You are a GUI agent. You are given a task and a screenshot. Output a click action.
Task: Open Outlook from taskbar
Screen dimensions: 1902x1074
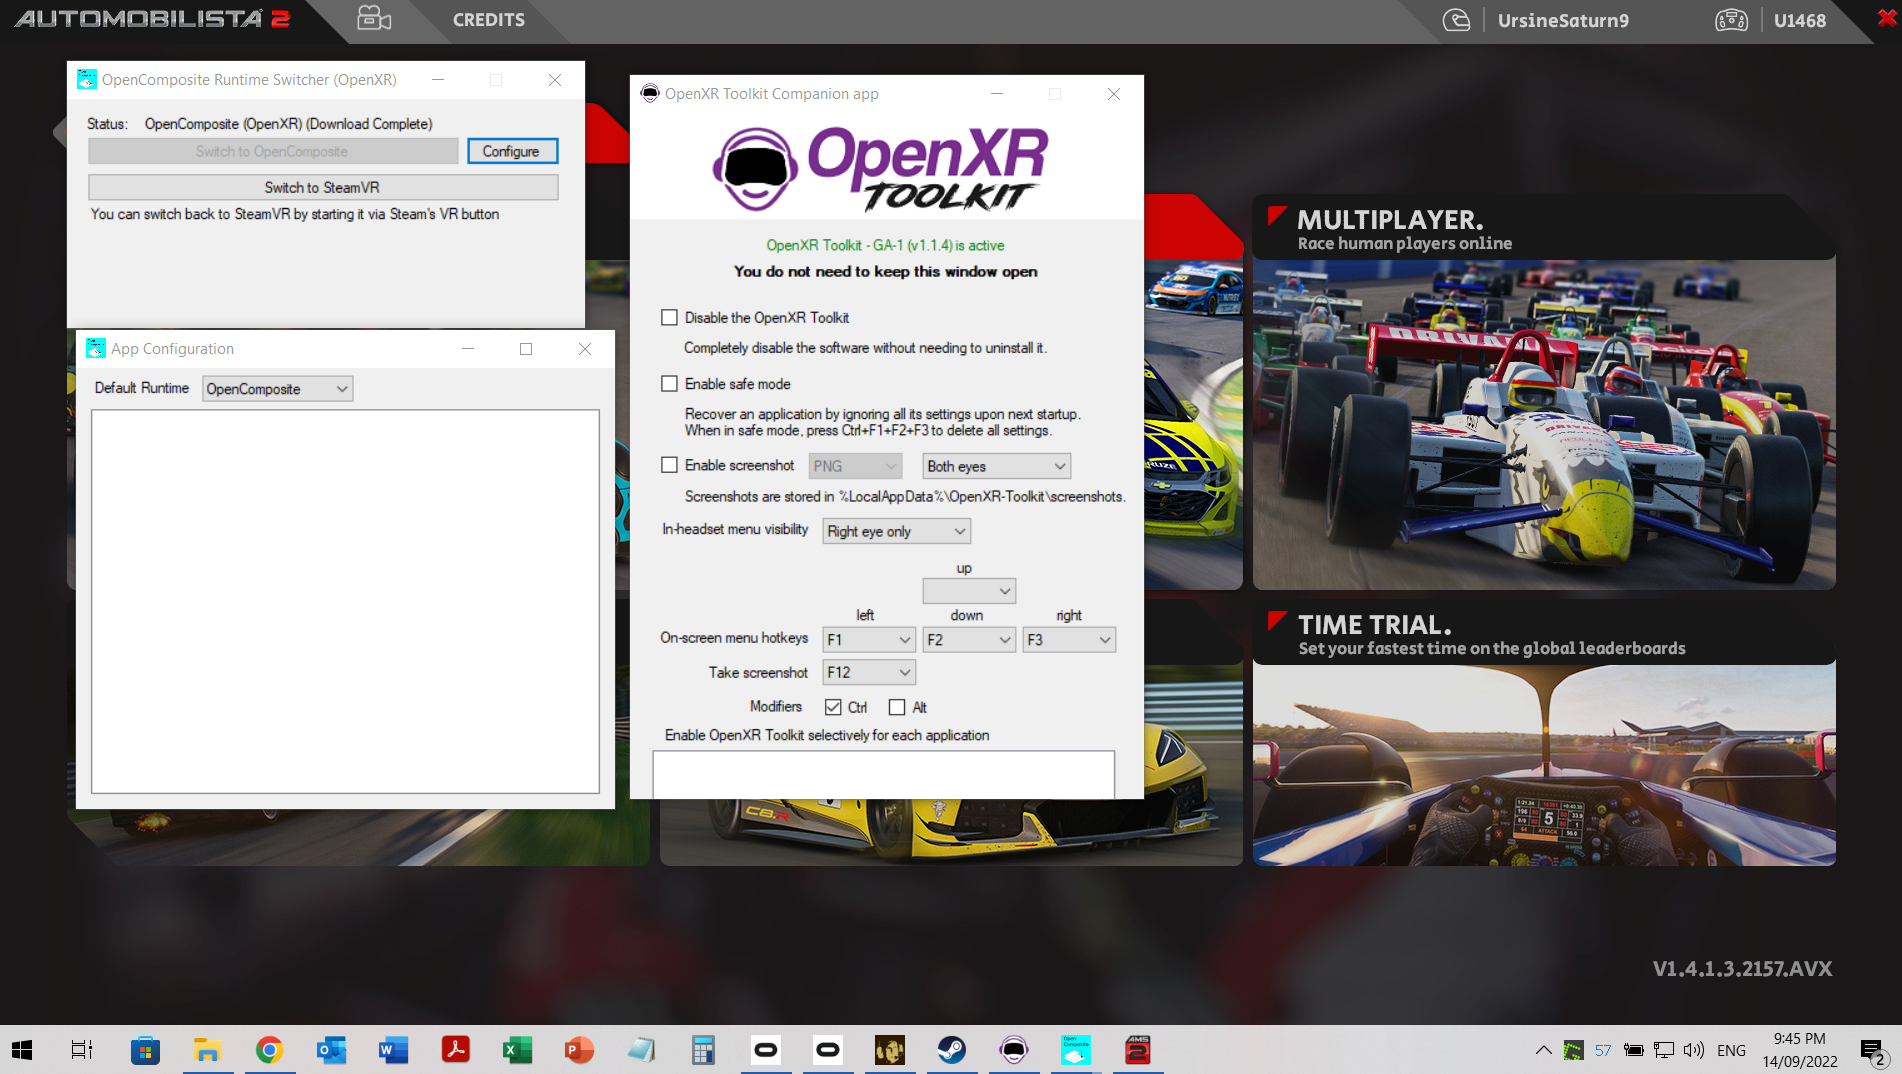click(331, 1050)
